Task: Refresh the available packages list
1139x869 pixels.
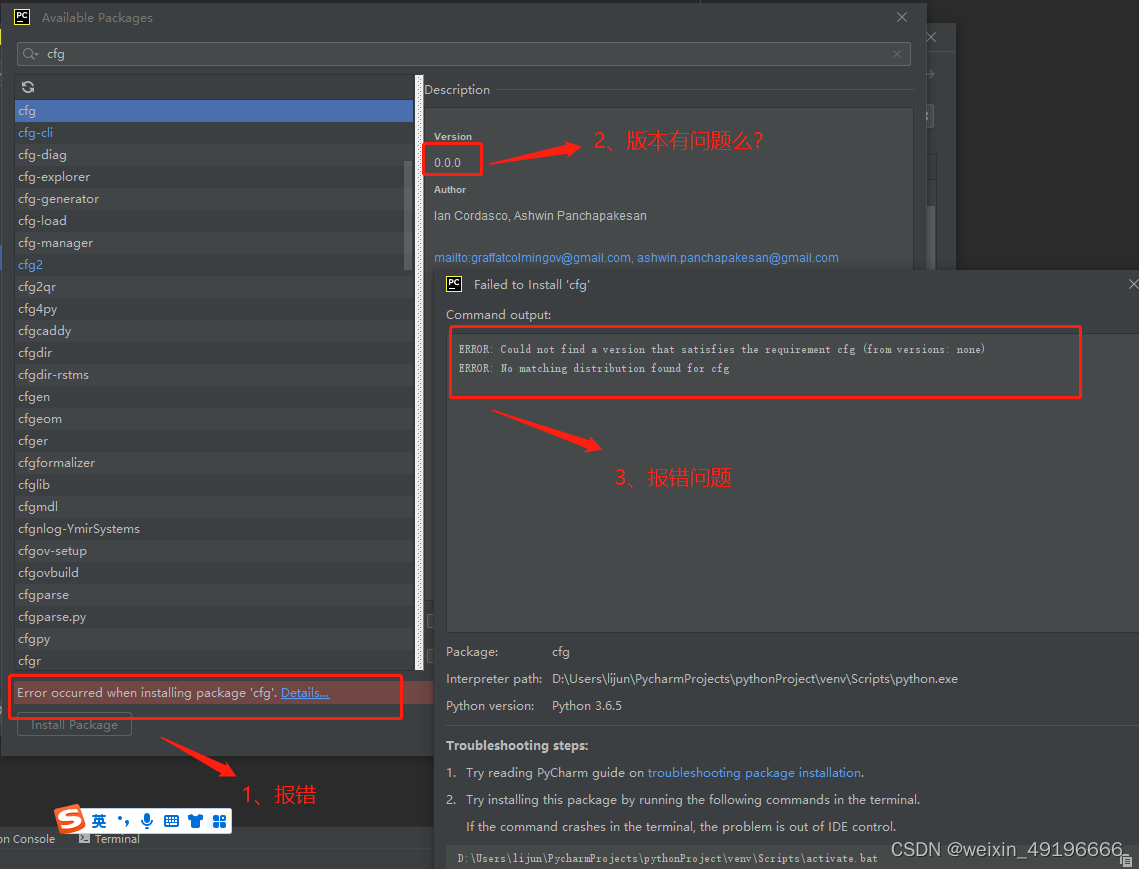Action: 27,87
